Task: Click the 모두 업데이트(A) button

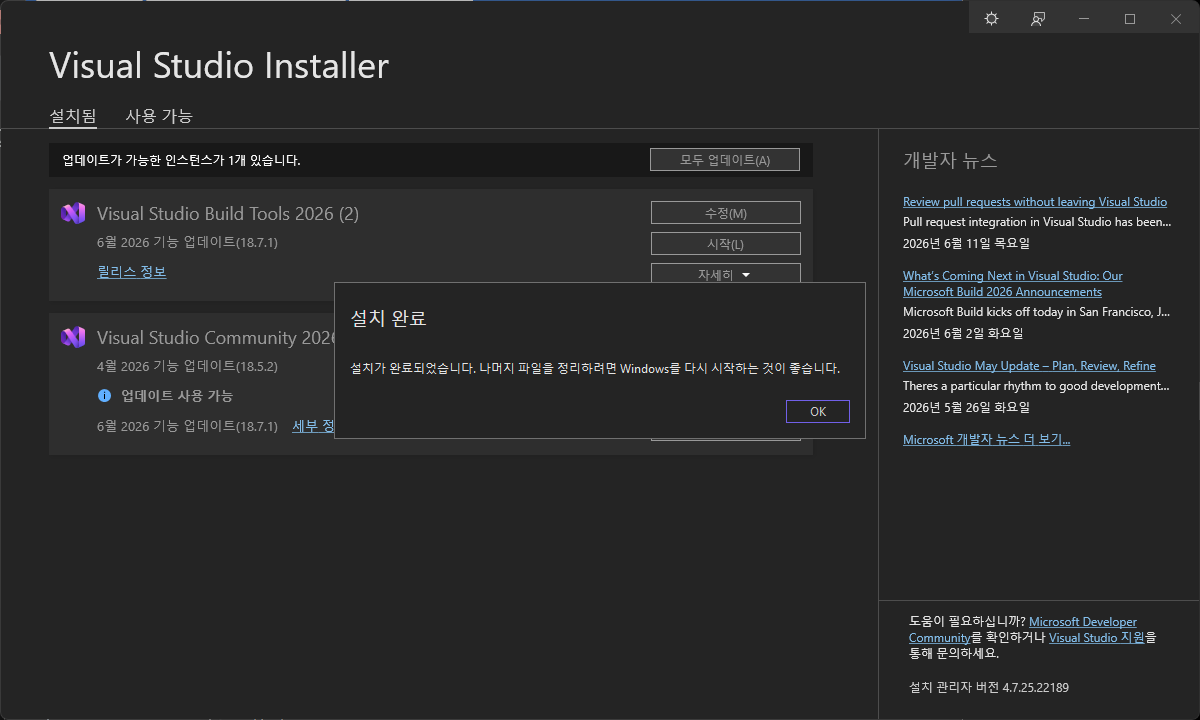Action: click(x=725, y=160)
